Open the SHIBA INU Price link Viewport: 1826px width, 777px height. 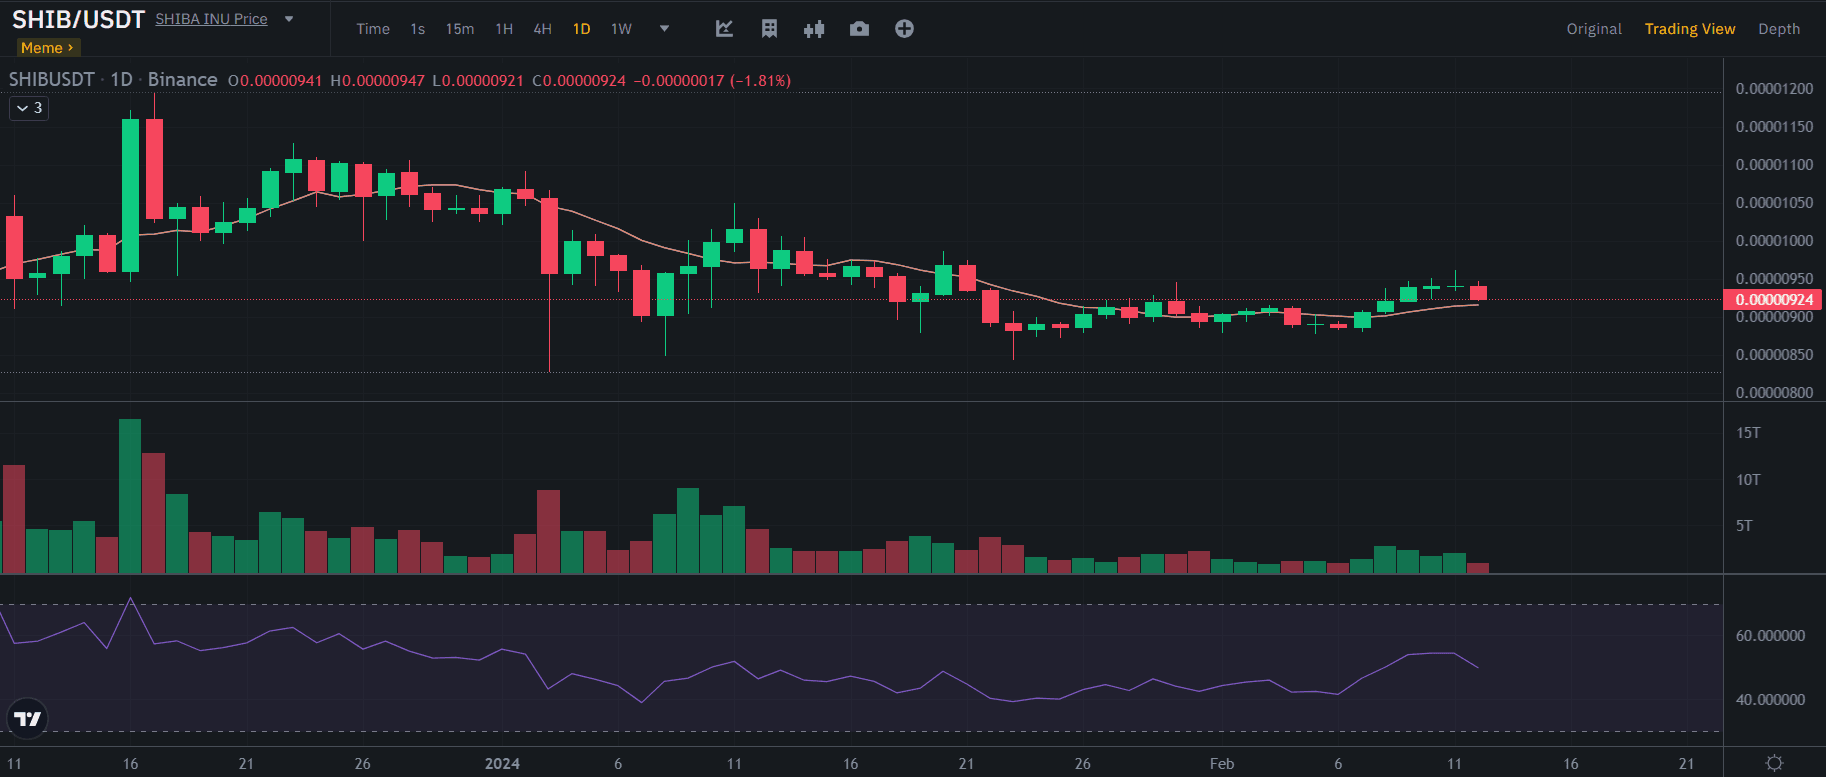click(x=211, y=19)
